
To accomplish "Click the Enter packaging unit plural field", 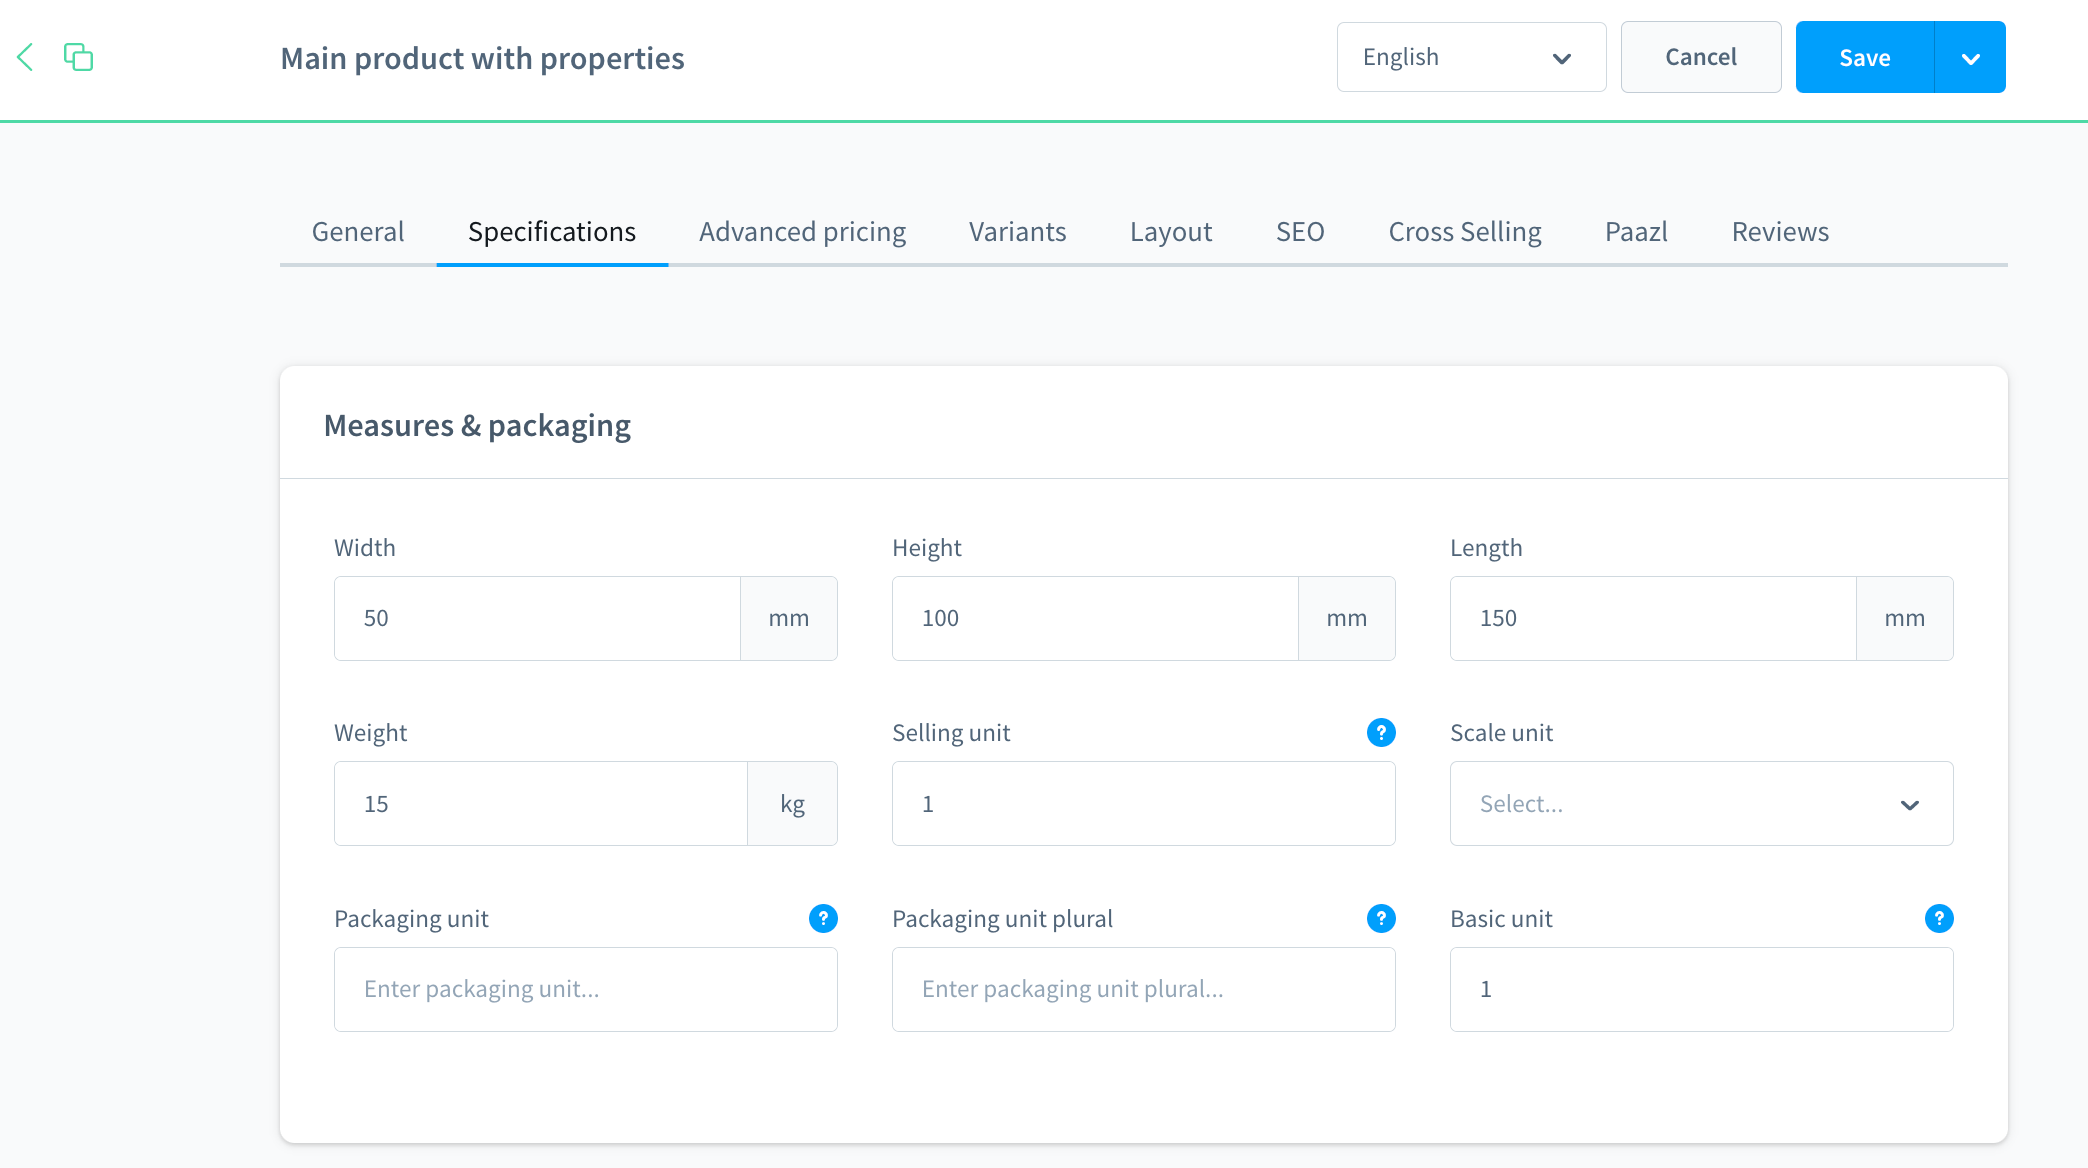I will pyautogui.click(x=1143, y=990).
